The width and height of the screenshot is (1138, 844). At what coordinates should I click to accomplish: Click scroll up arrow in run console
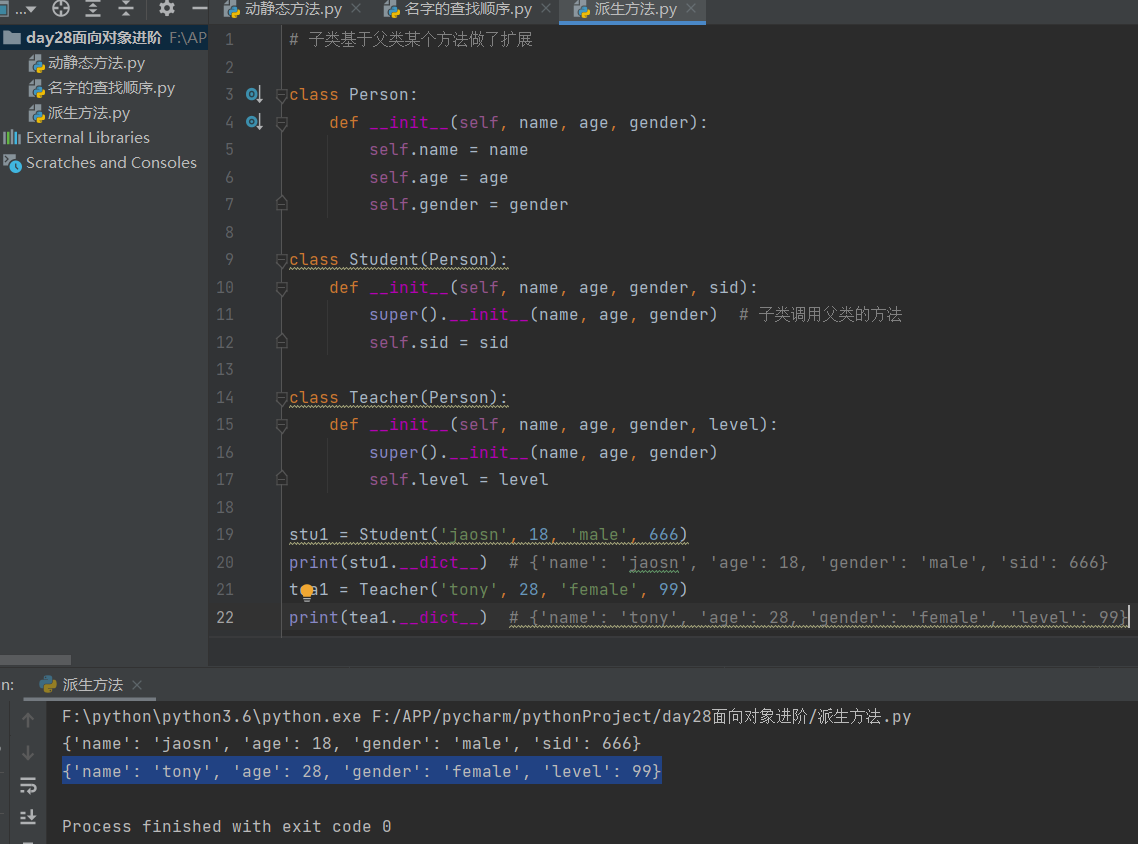point(28,720)
